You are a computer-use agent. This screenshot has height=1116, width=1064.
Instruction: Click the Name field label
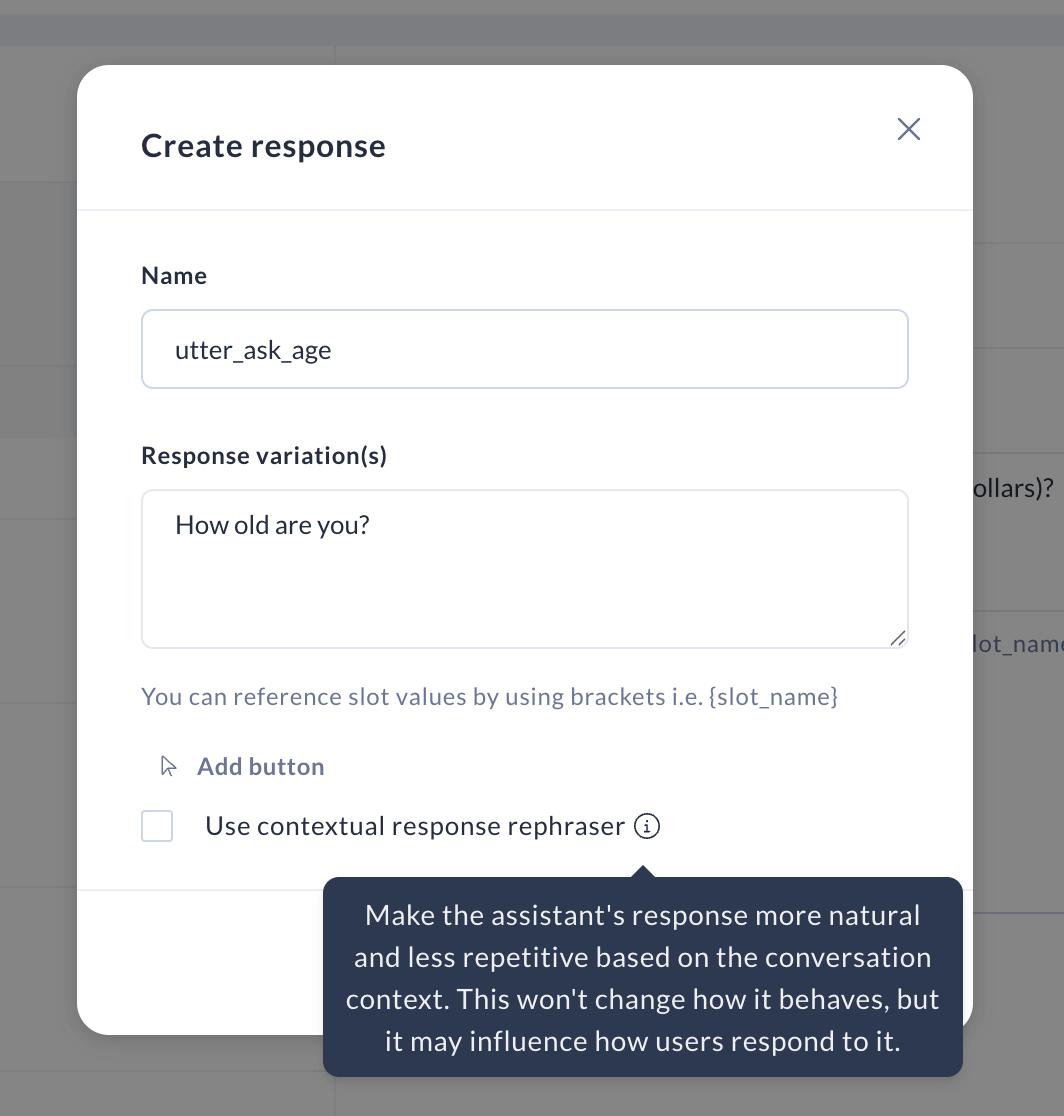174,275
